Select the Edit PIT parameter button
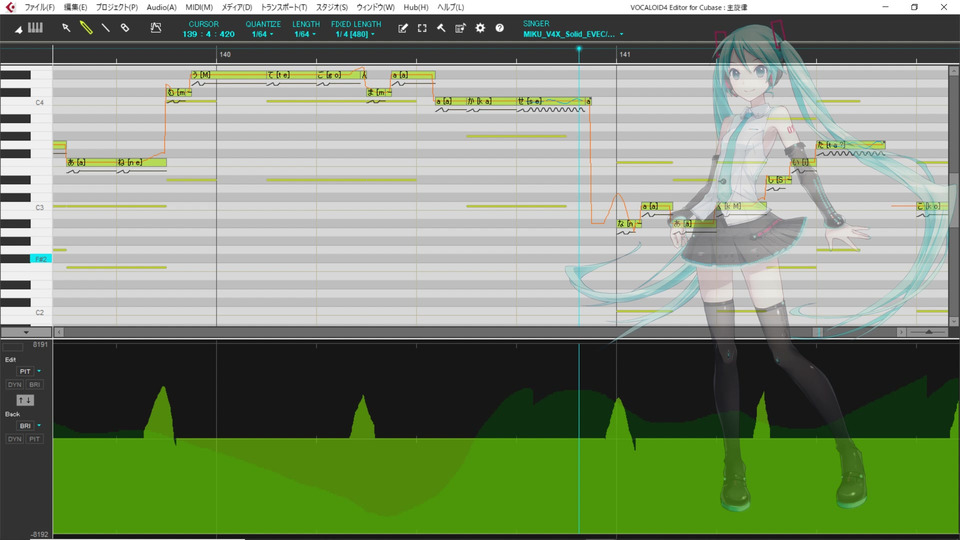Screen dimensions: 960x540 click(x=24, y=372)
